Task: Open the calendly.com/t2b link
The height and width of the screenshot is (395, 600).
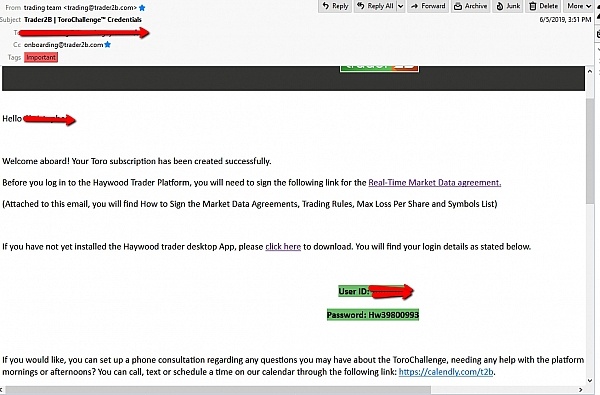Action: [446, 372]
